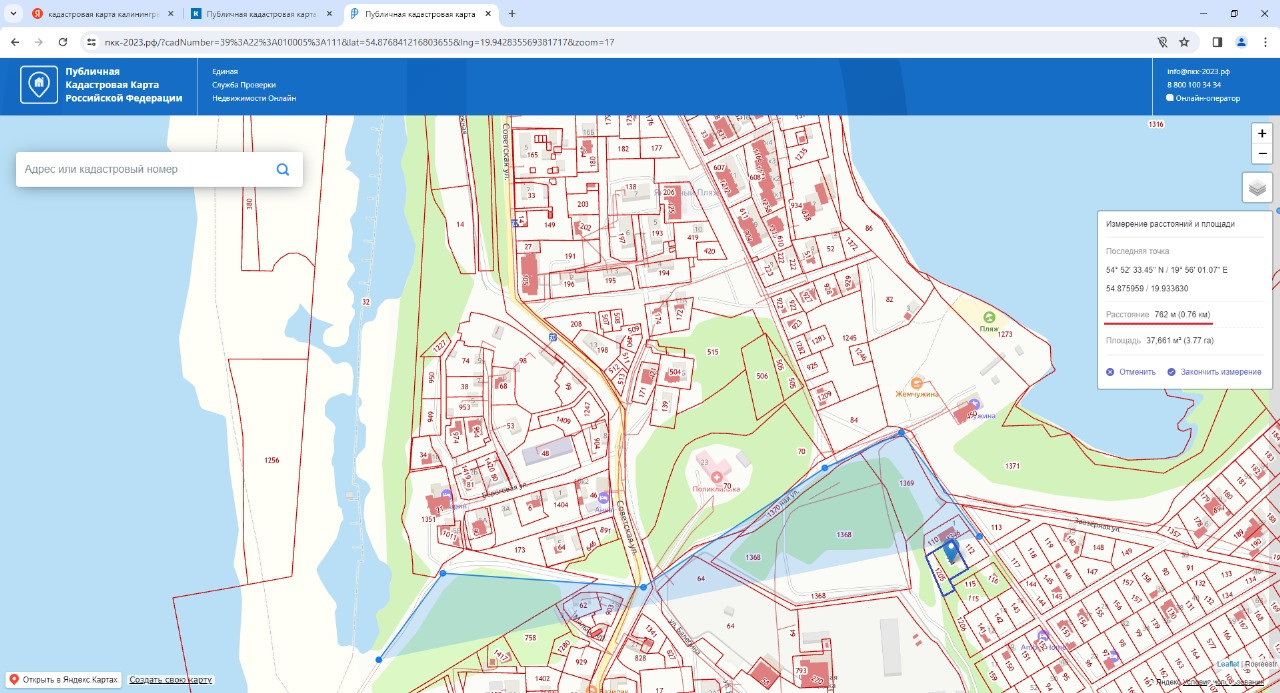The image size is (1280, 693).
Task: Bookmark this page with star icon
Action: (x=1184, y=42)
